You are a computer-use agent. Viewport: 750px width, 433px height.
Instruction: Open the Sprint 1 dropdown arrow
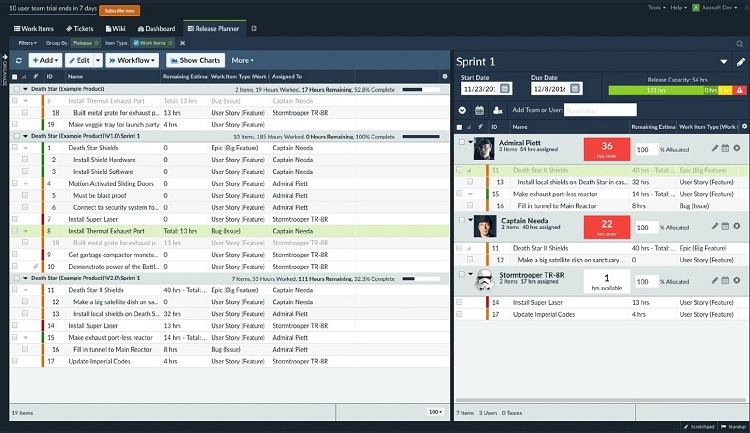(x=724, y=62)
